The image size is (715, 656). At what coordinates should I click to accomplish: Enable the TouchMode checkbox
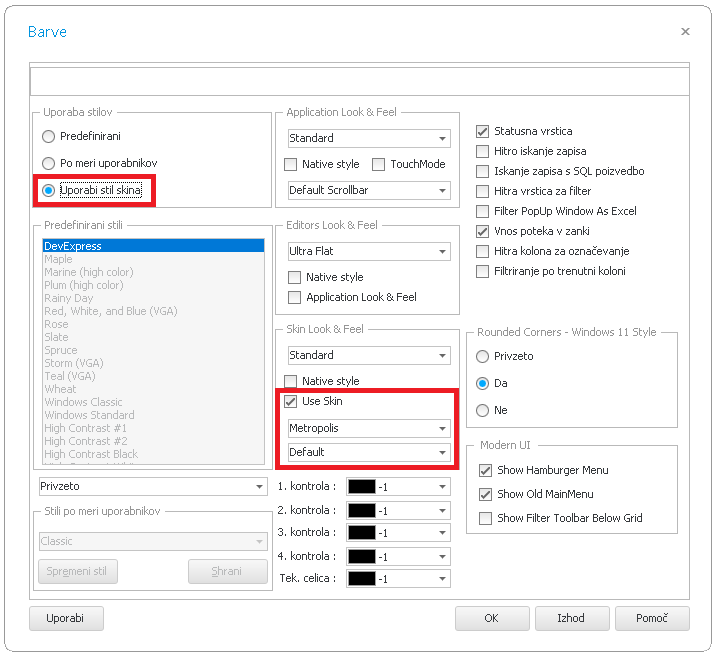(x=379, y=164)
